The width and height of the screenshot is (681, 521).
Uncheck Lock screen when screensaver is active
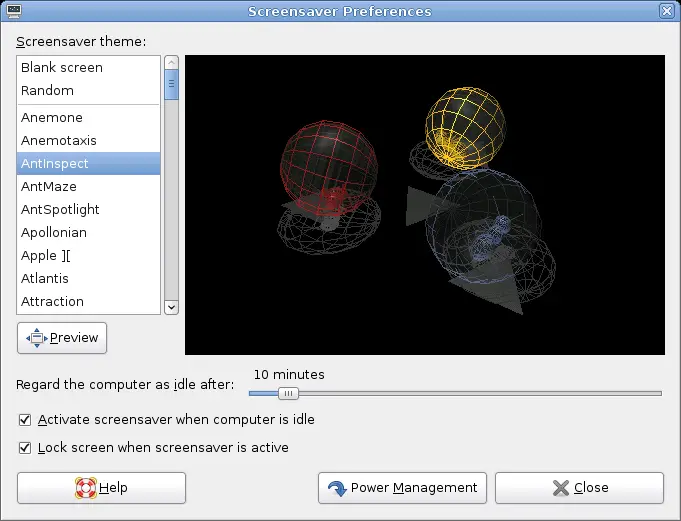tap(25, 447)
